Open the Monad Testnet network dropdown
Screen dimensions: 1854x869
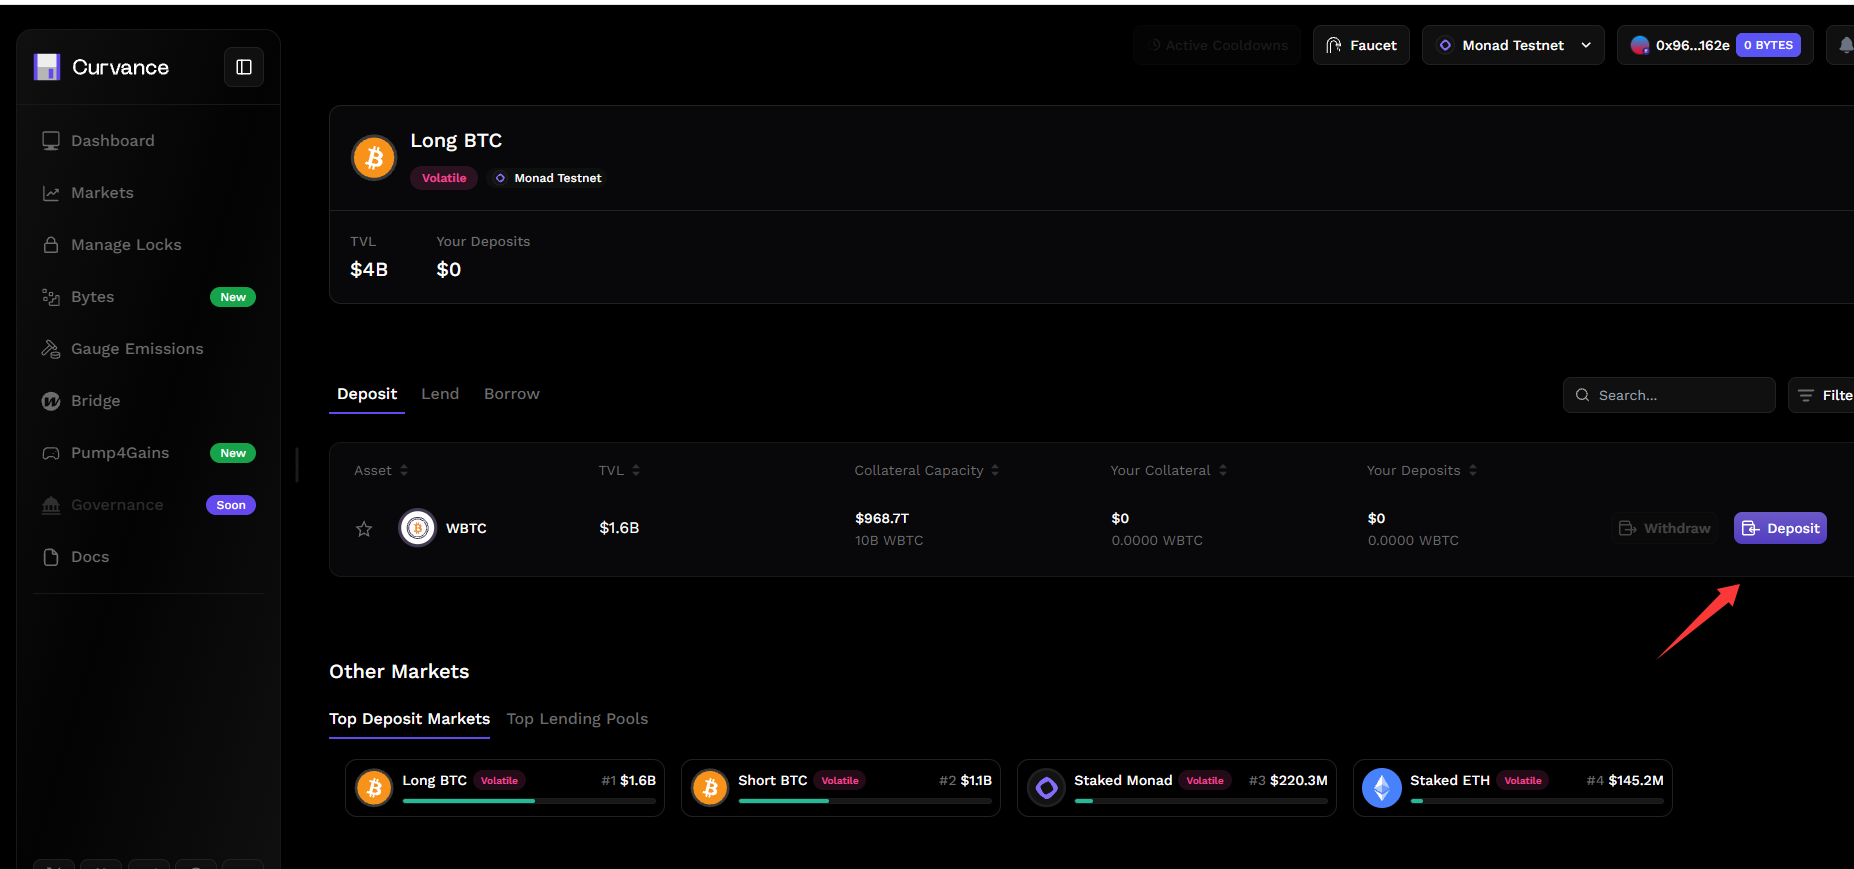(1512, 45)
